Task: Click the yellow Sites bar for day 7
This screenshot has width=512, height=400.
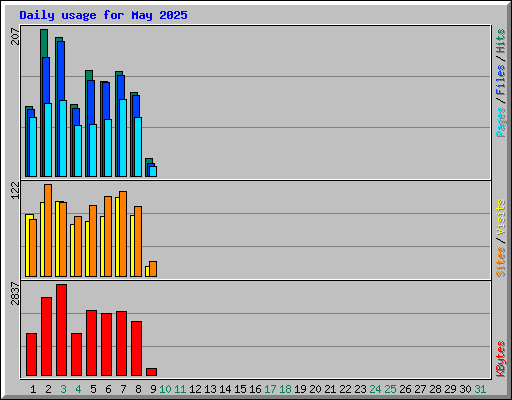Action: pos(117,237)
